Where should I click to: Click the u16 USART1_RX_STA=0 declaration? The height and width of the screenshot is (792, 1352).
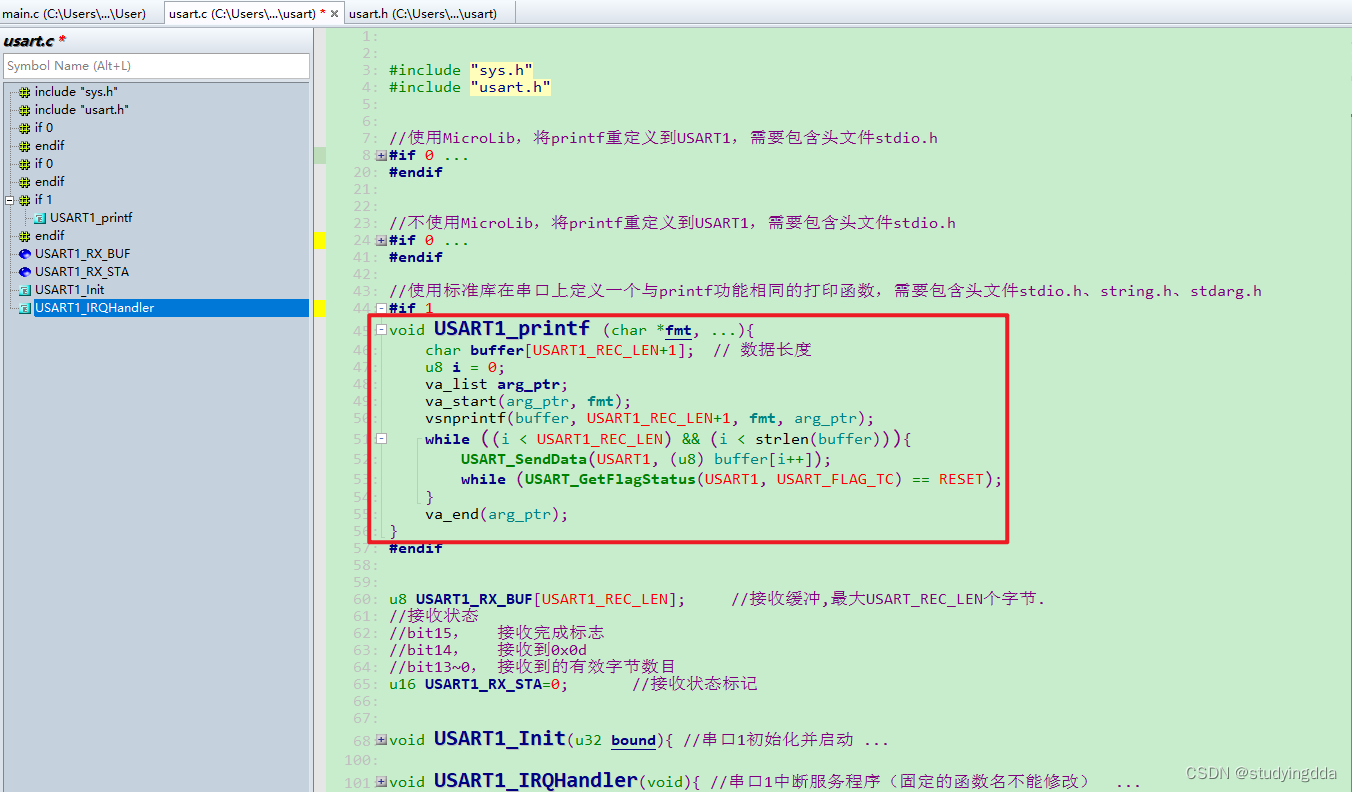pyautogui.click(x=479, y=684)
